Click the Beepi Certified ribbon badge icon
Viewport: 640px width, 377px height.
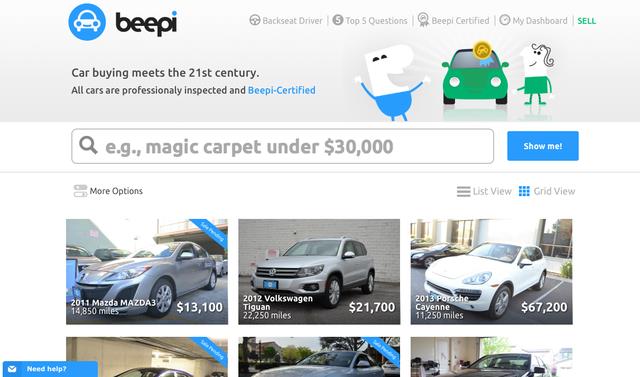coord(423,20)
